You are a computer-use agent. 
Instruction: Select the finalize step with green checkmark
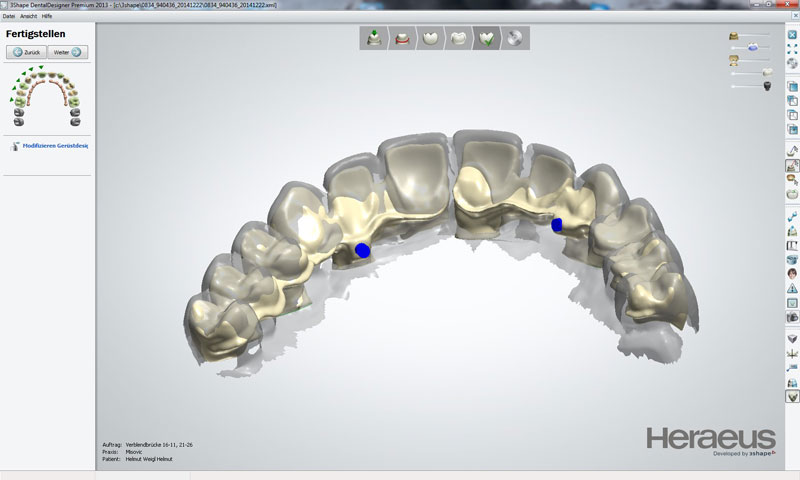click(x=487, y=39)
